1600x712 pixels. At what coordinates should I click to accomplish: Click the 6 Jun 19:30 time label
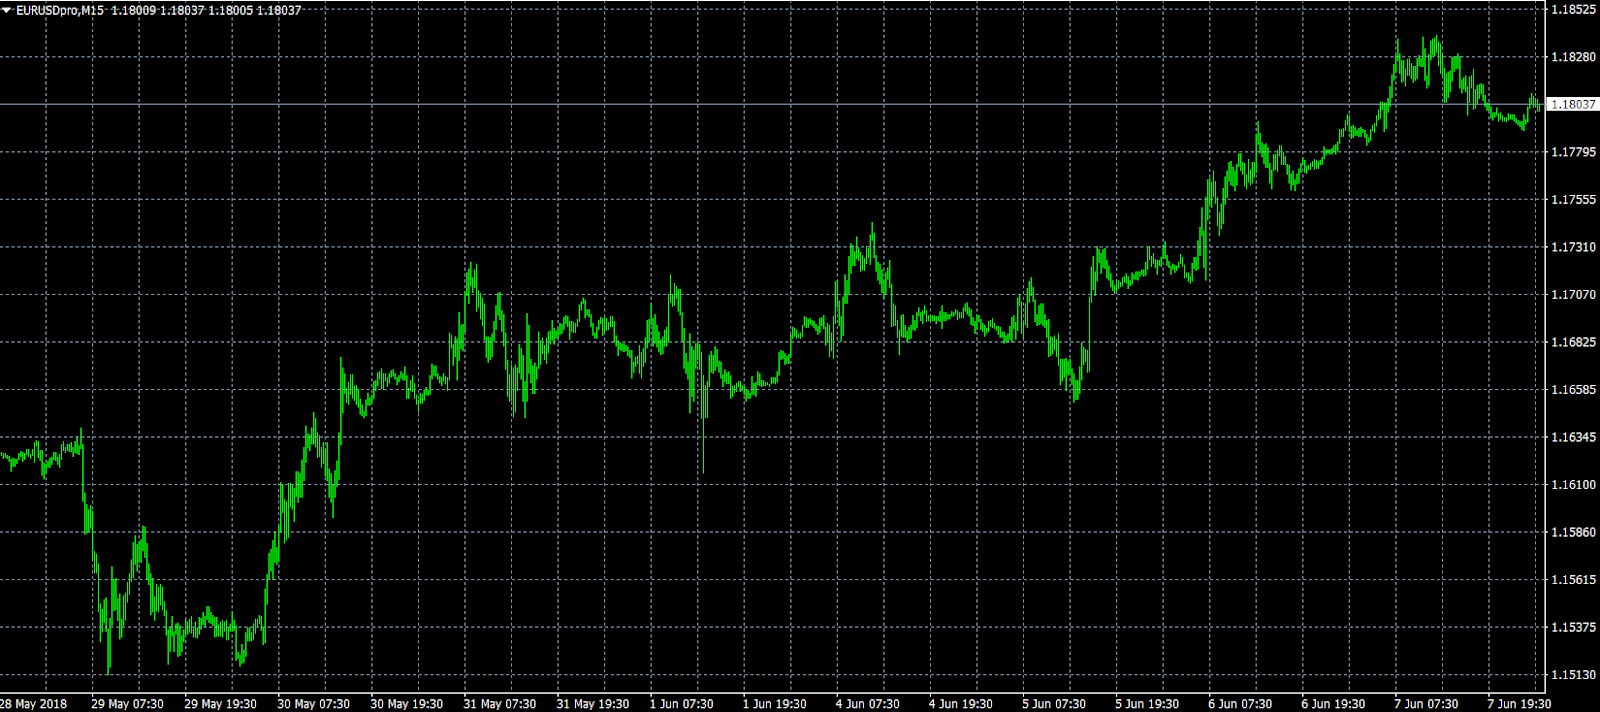point(1332,704)
